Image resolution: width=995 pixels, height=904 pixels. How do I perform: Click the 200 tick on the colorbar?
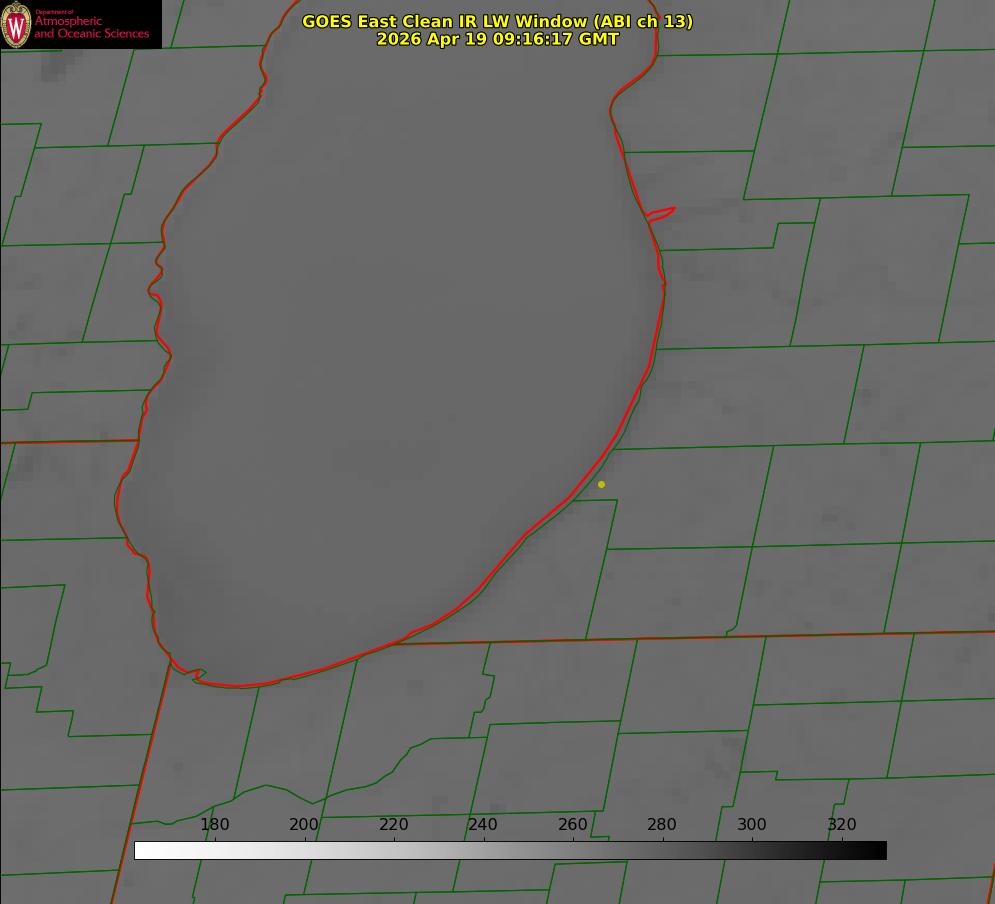303,824
